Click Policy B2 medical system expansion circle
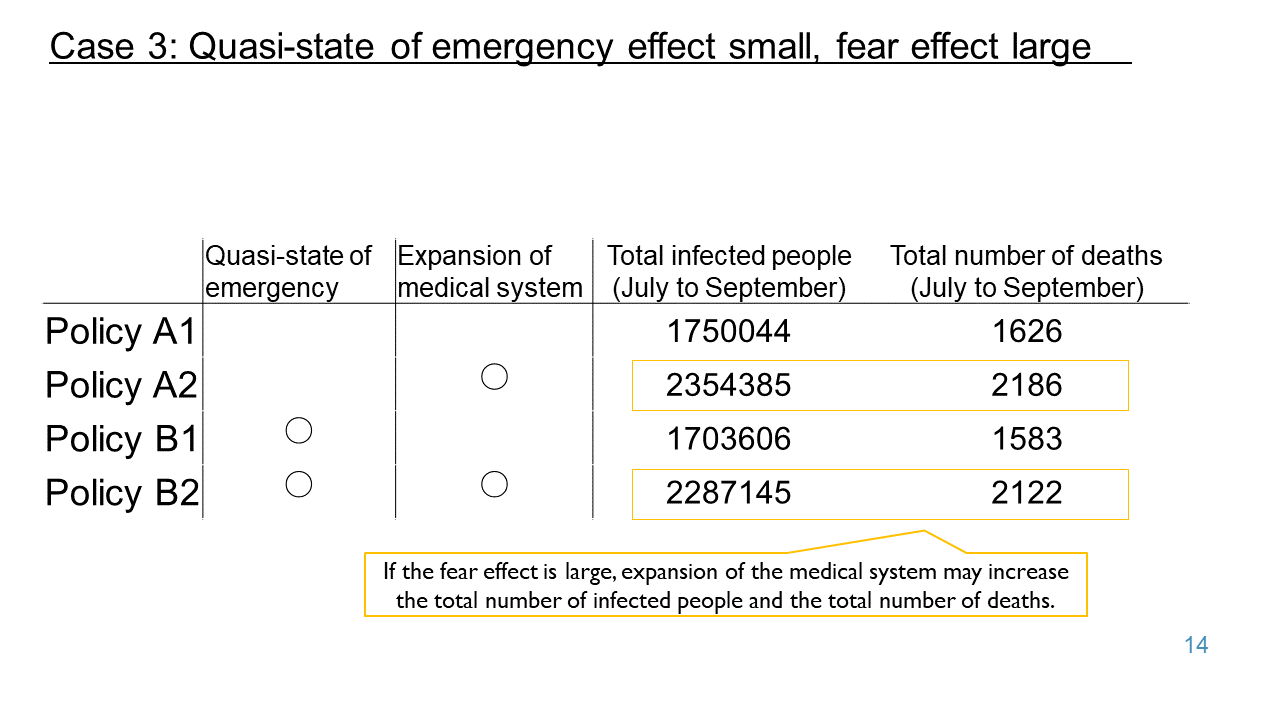Viewport: 1280px width, 720px height. (494, 484)
